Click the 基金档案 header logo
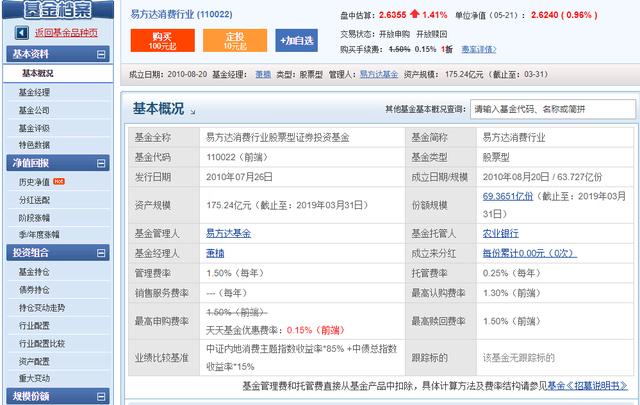The image size is (640, 405). (58, 9)
